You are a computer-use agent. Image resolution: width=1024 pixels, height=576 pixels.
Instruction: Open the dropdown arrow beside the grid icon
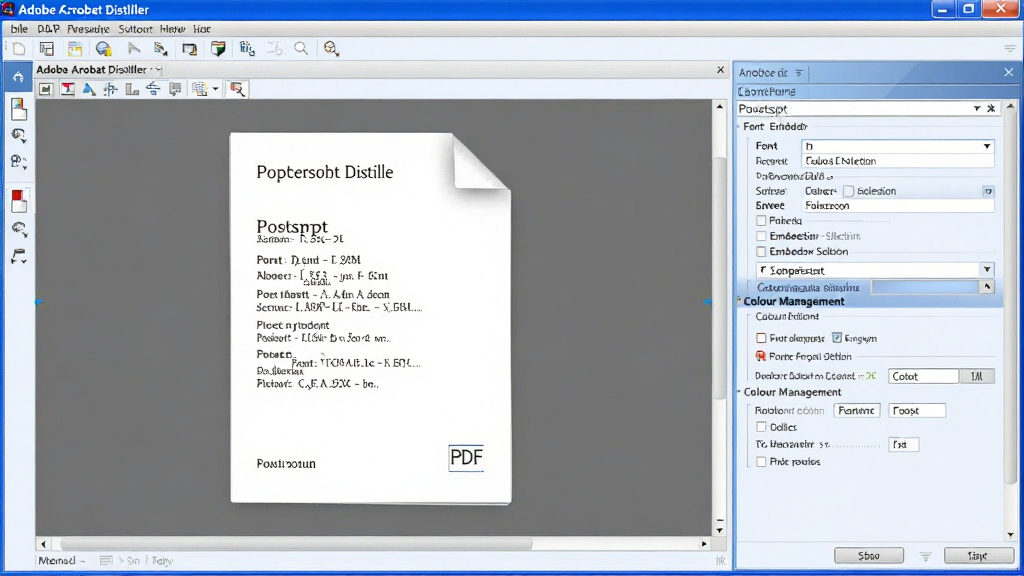(216, 89)
